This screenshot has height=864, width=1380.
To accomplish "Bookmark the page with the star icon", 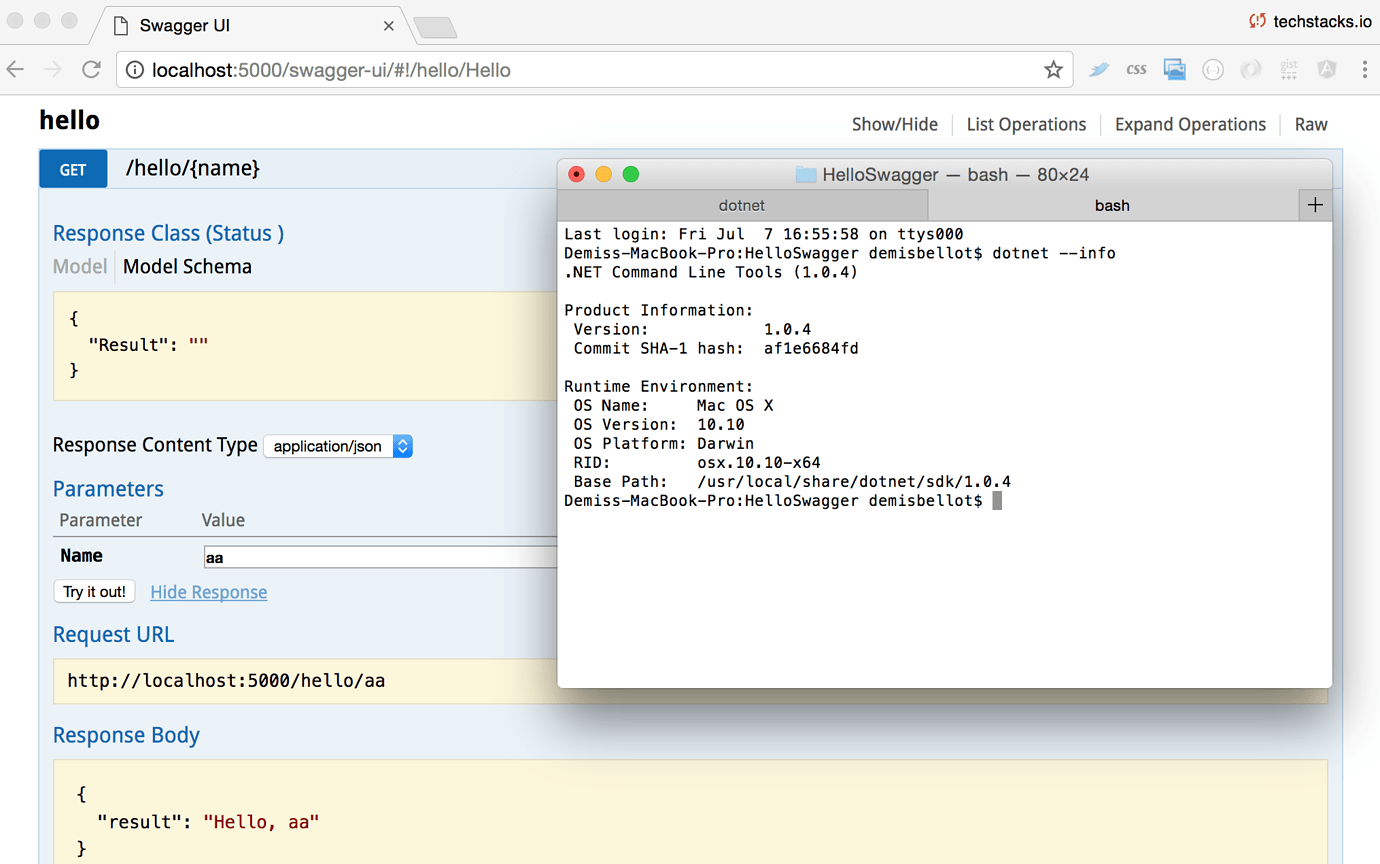I will point(1053,69).
